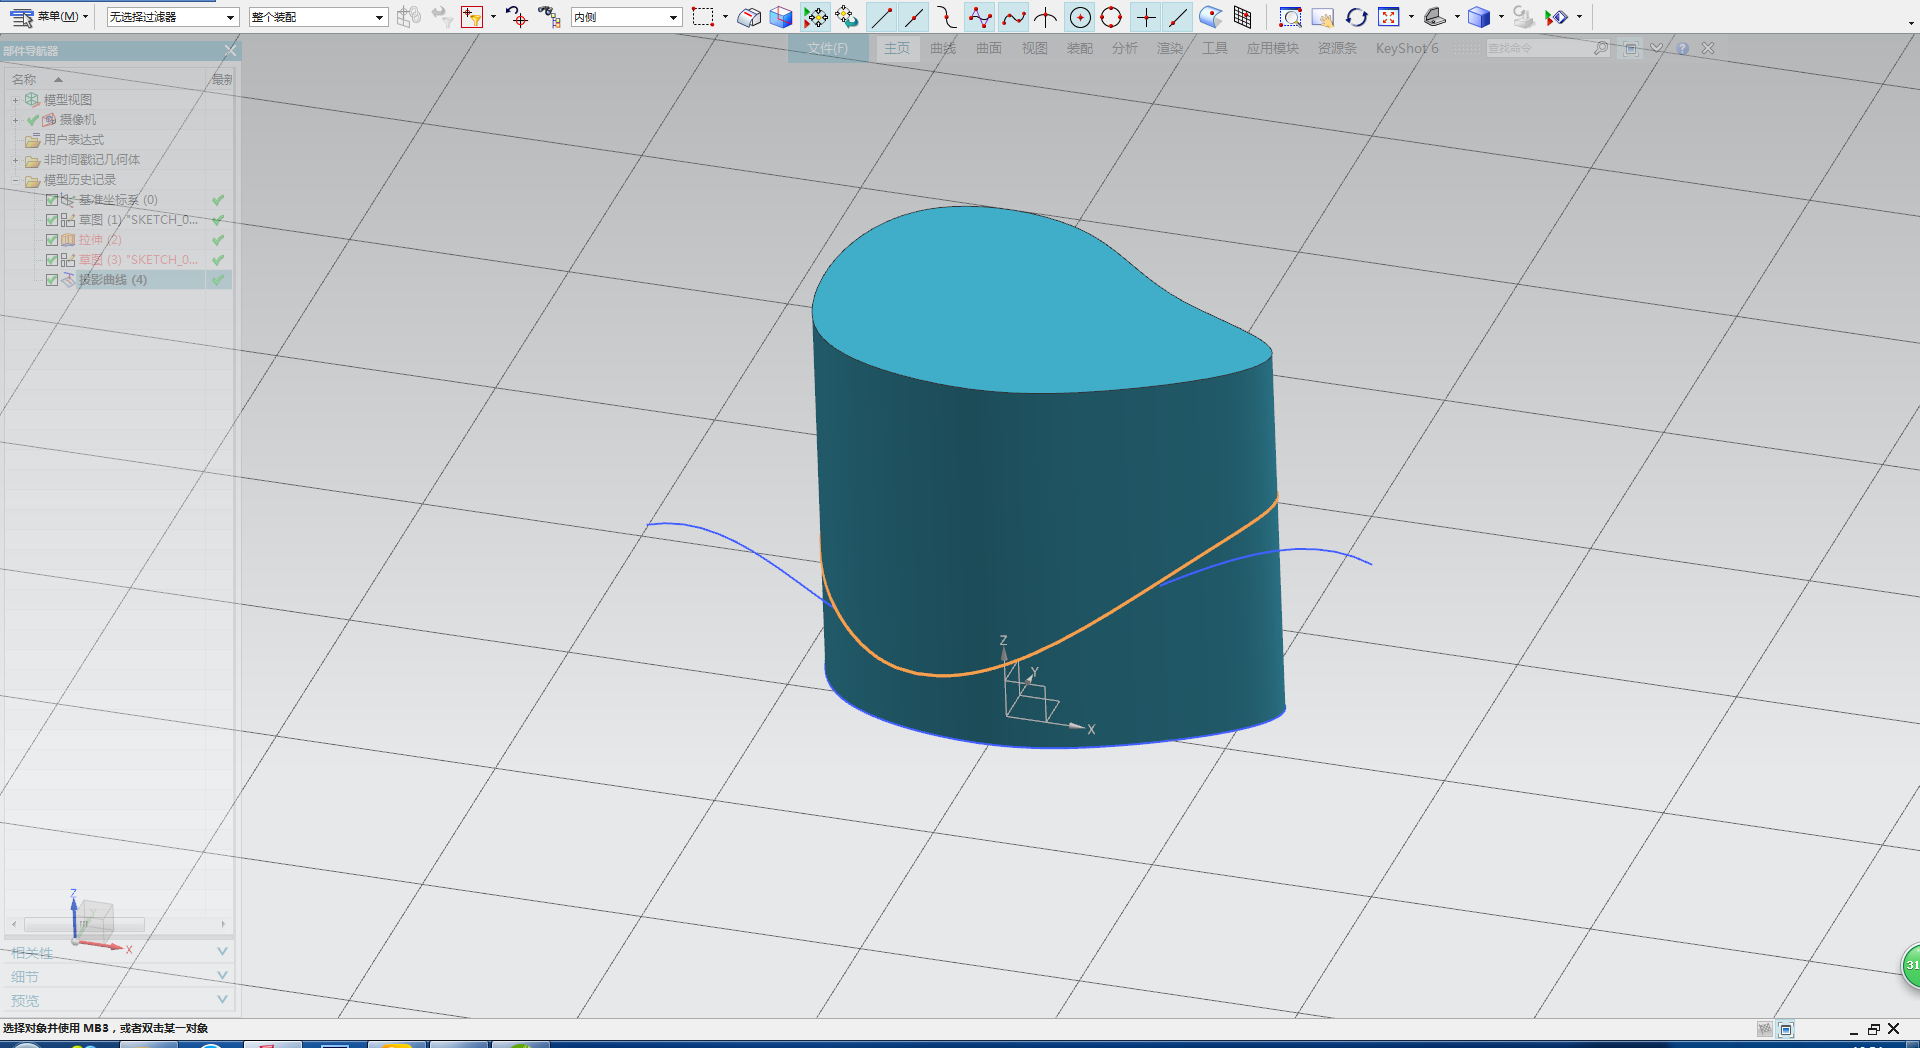Viewport: 1920px width, 1048px height.
Task: Close the 部件导航器 panel
Action: tap(231, 50)
